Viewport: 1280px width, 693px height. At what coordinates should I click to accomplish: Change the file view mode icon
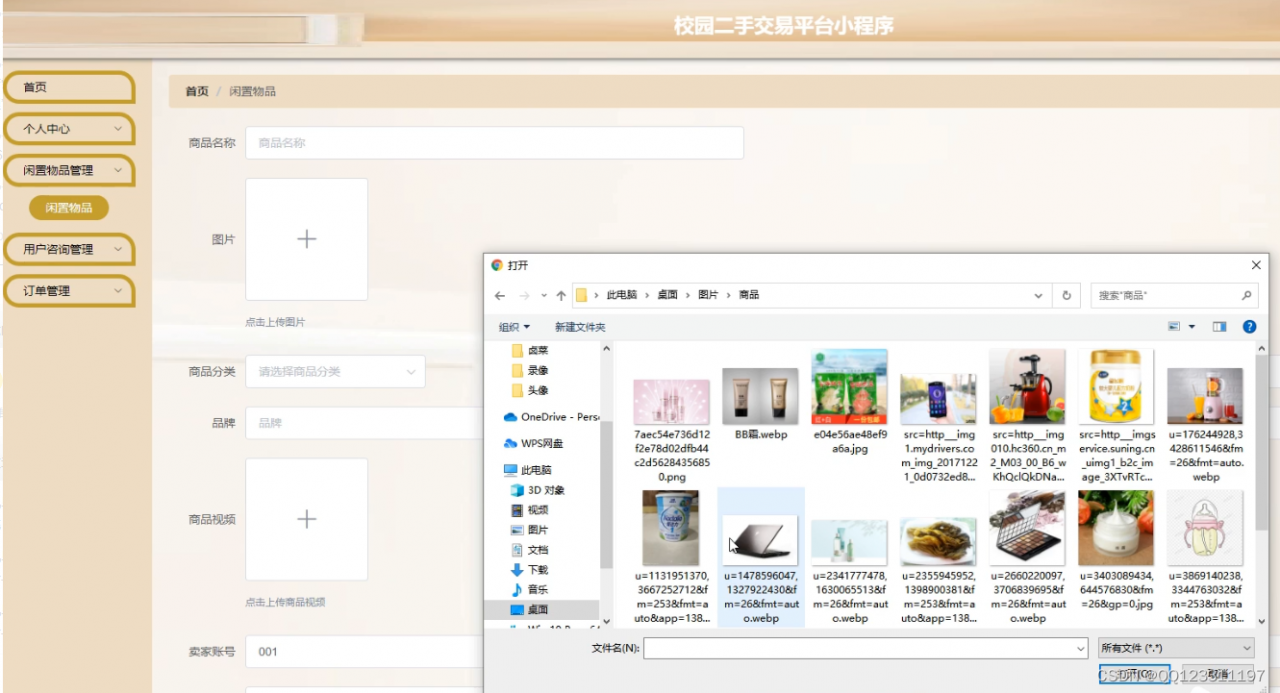tap(1174, 327)
